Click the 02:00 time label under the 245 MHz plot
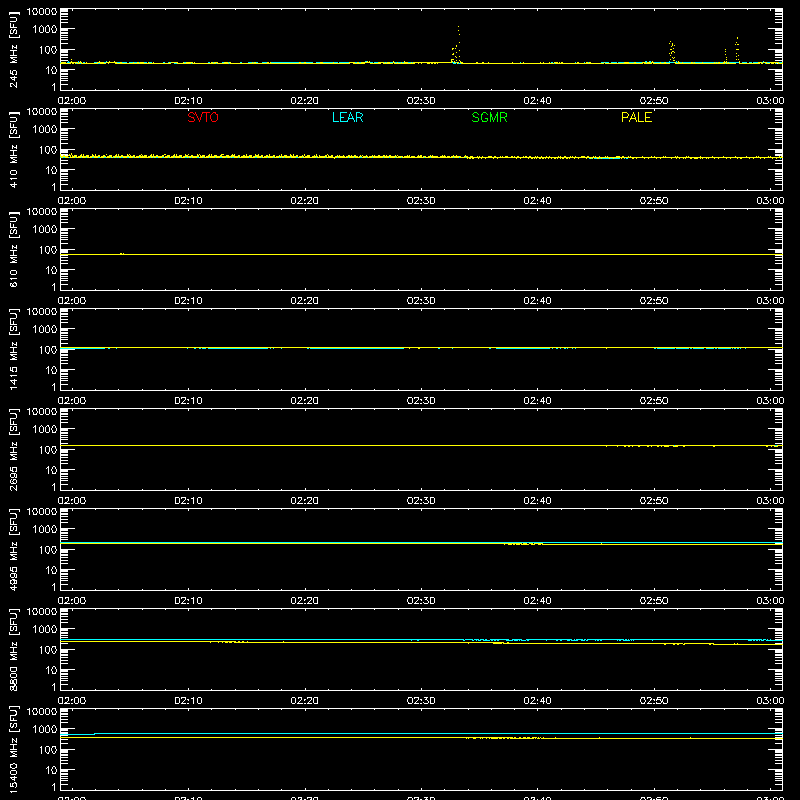 71,101
